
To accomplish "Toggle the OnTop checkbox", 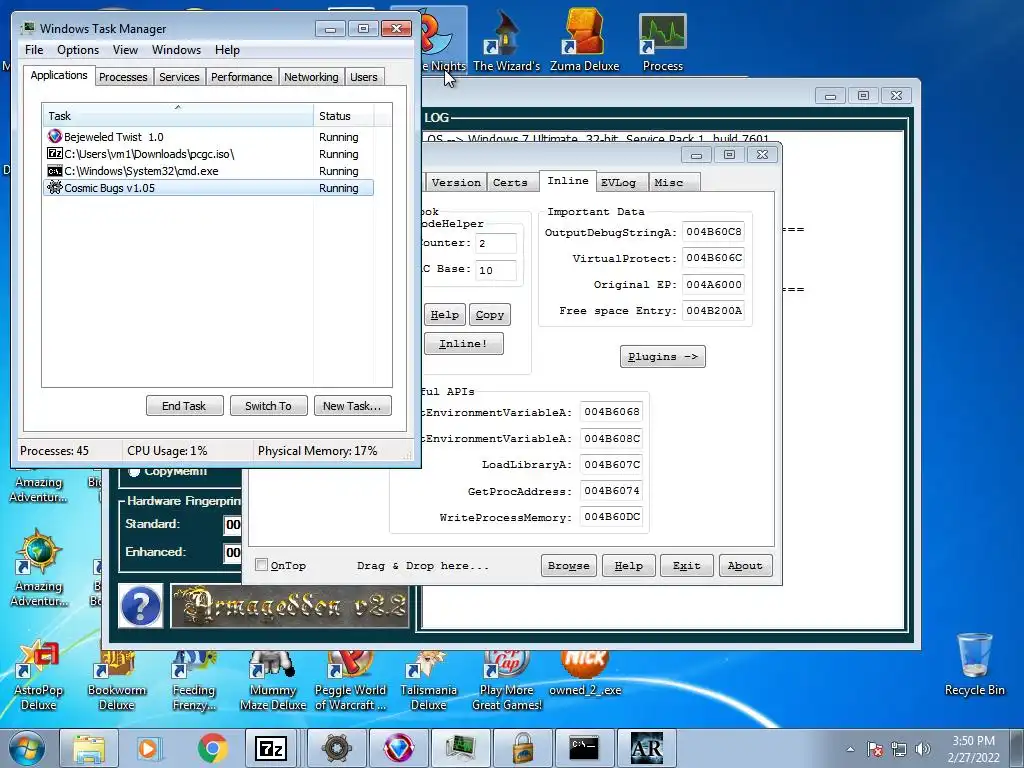I will point(261,565).
